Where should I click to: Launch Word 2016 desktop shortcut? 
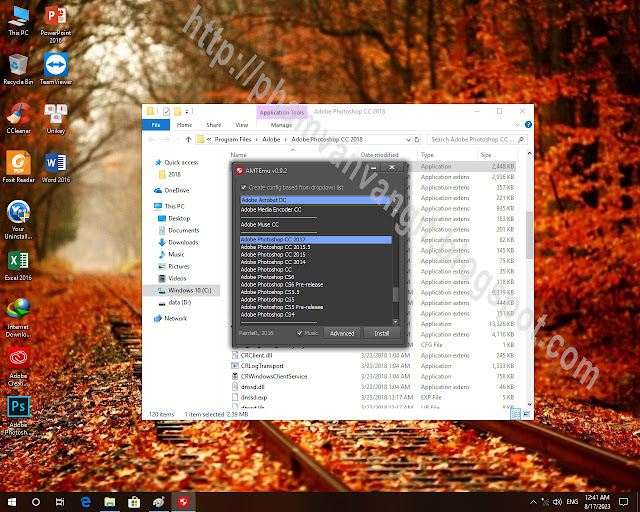click(56, 167)
